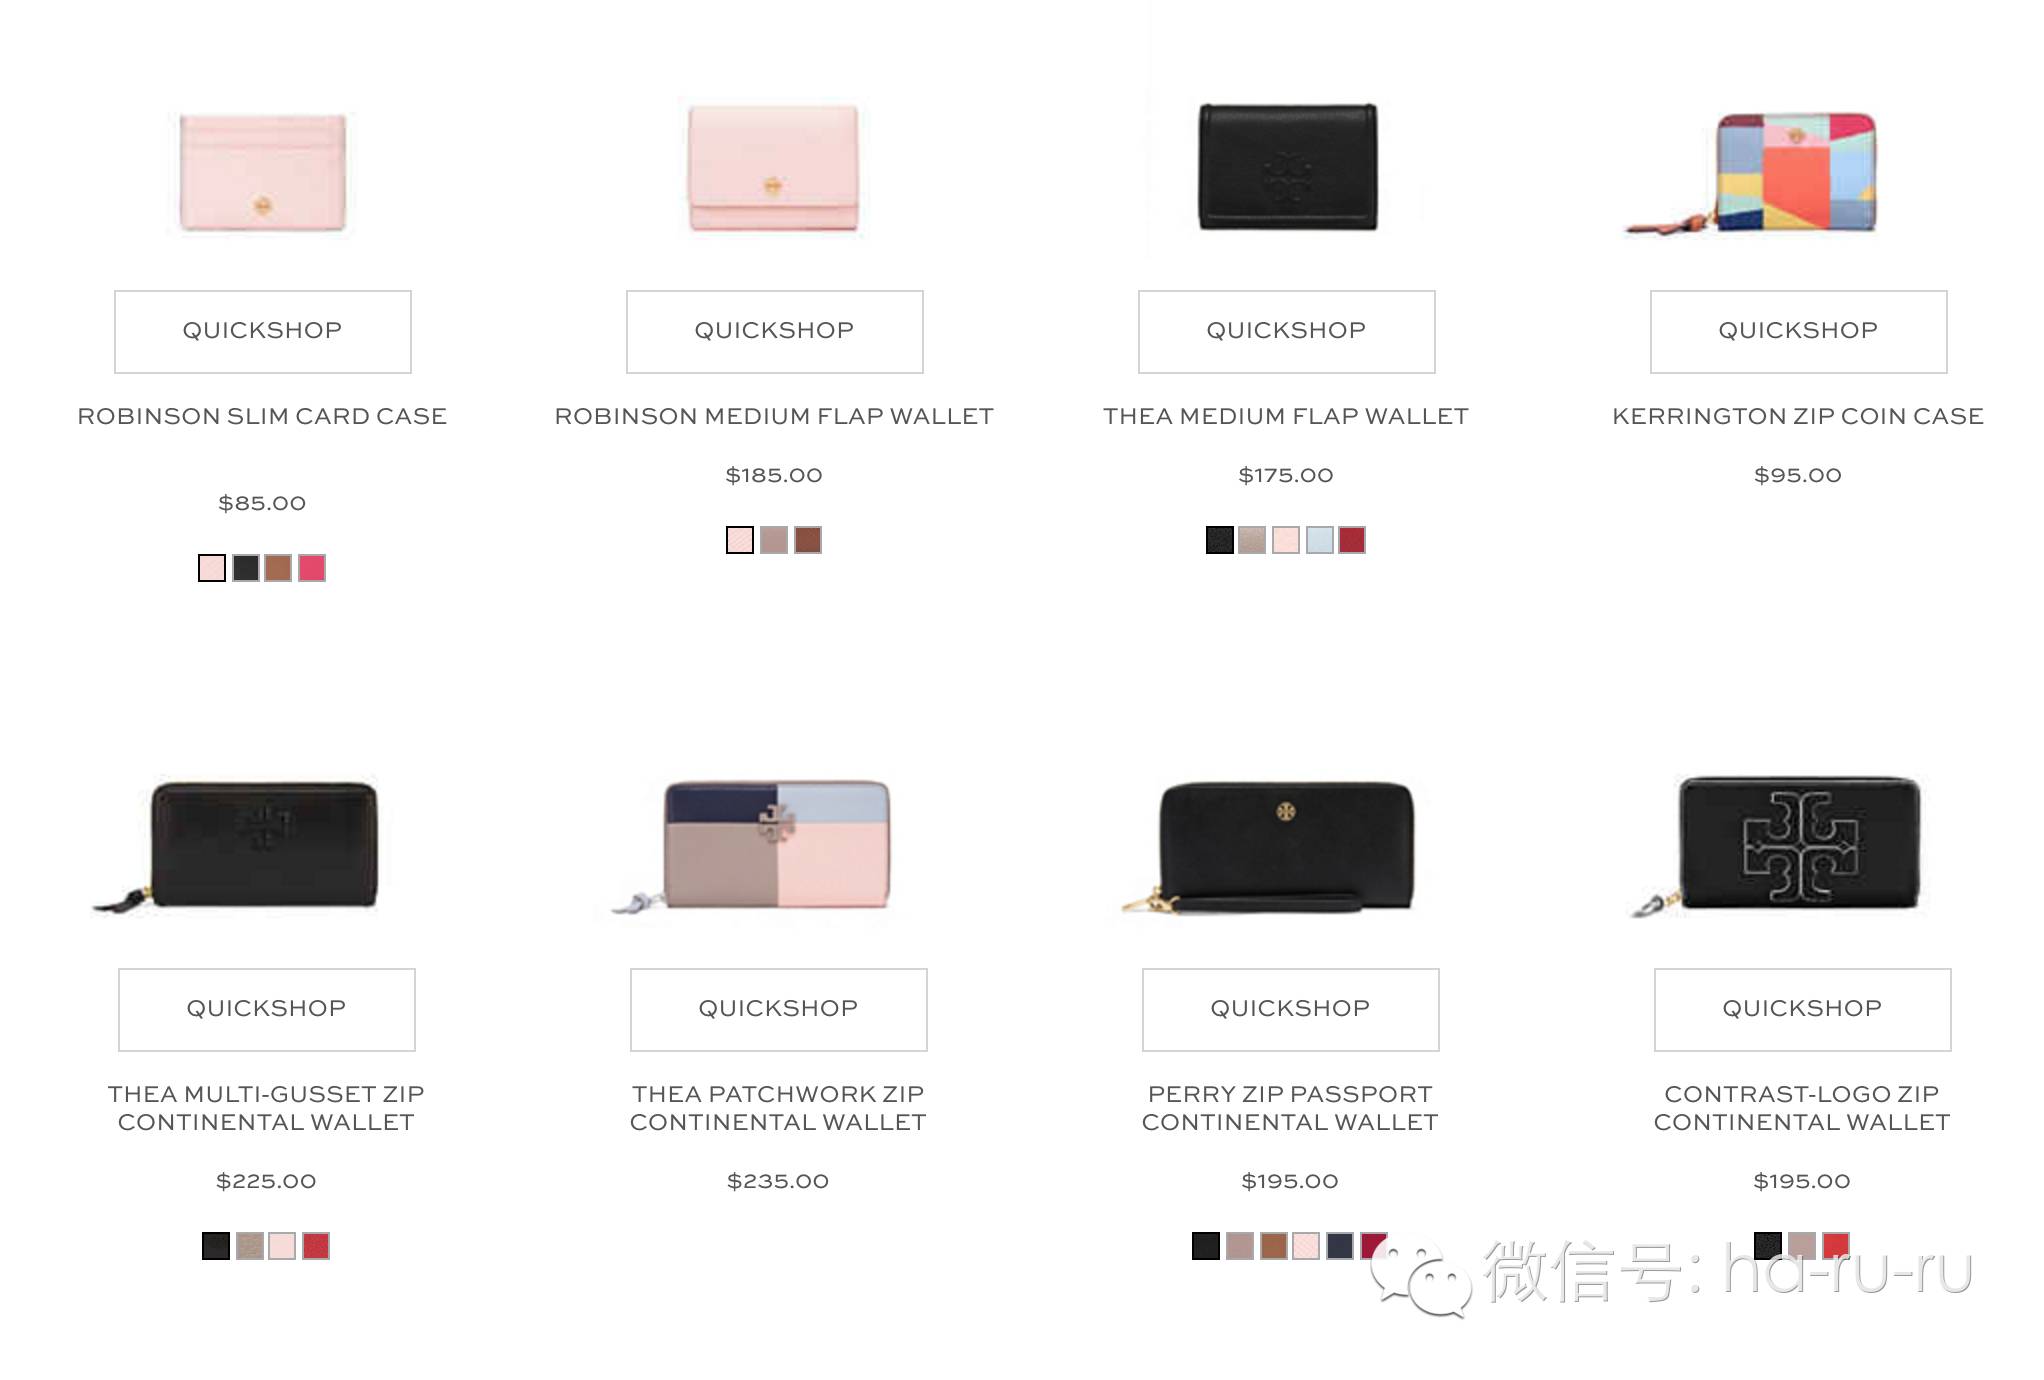Open Quickshop for Contrast-Logo Zip Continental Wallet

(x=1802, y=1009)
